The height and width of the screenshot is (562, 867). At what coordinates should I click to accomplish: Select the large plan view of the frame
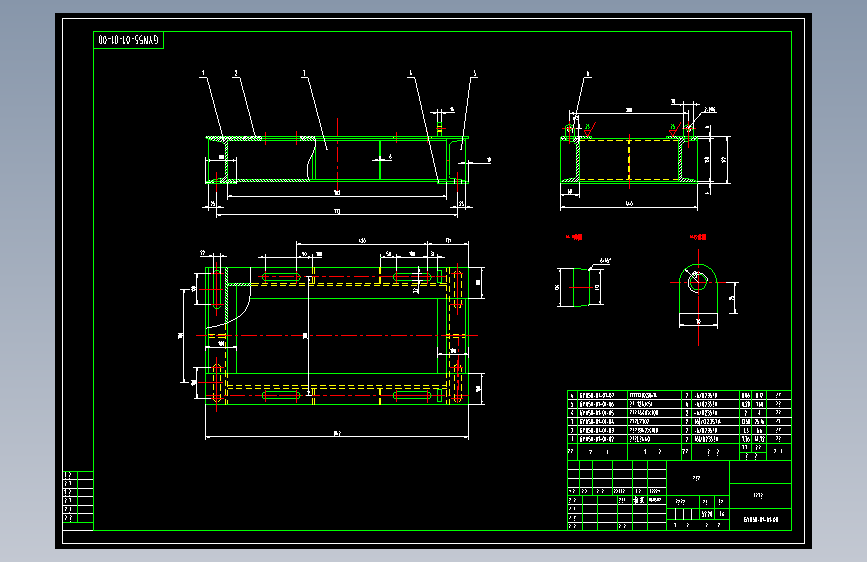[x=337, y=336]
